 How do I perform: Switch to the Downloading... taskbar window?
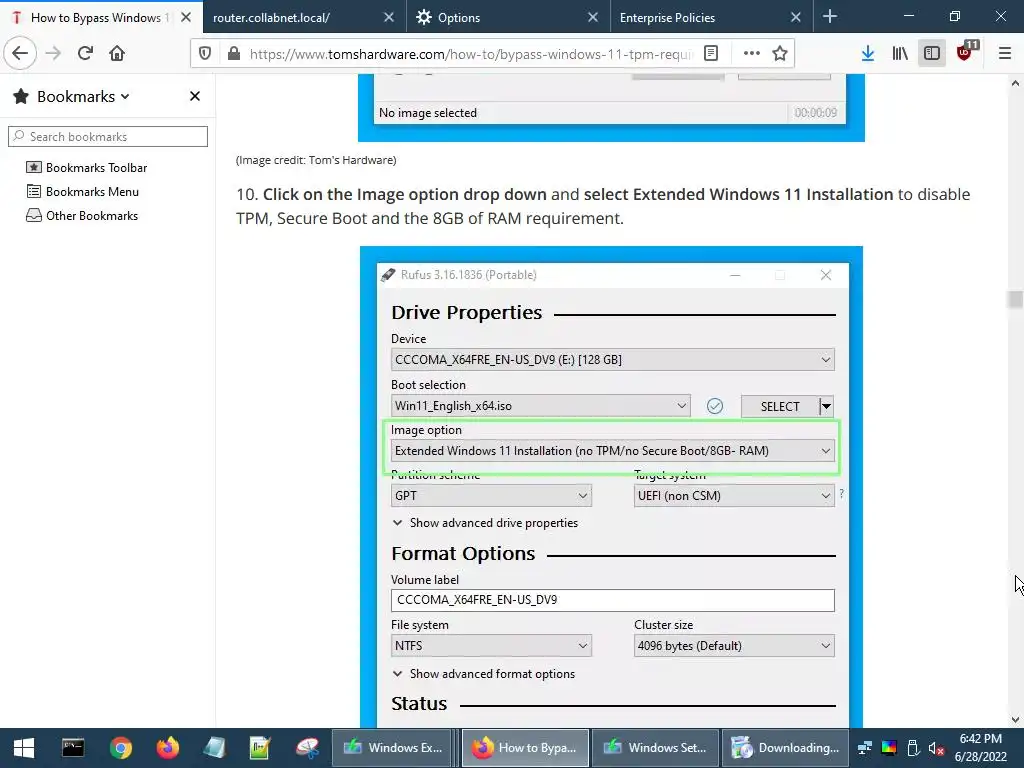point(786,748)
